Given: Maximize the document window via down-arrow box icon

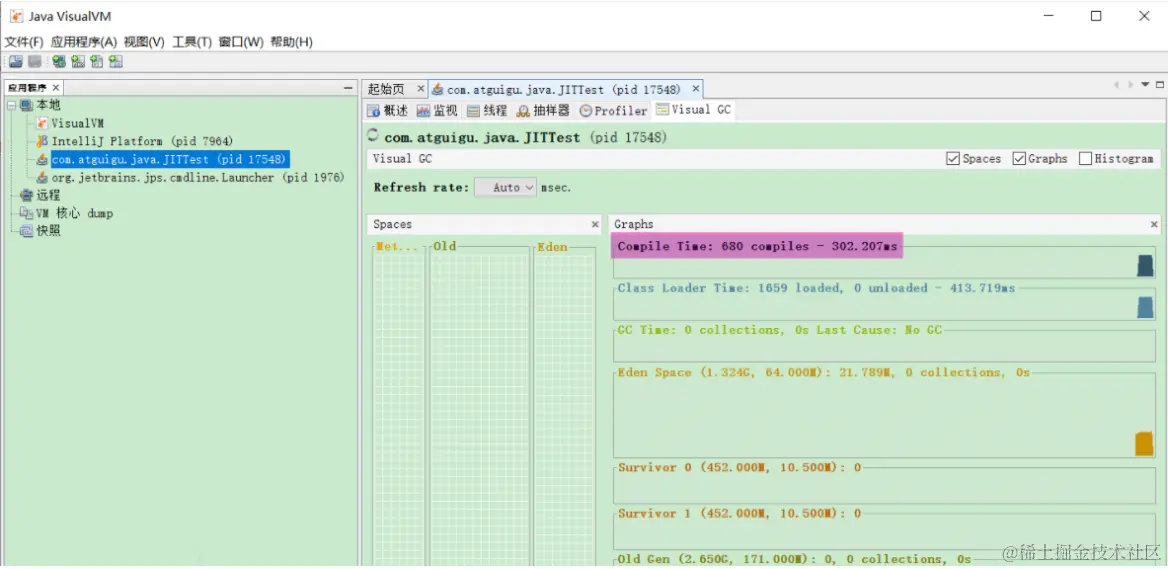Looking at the screenshot, I should pos(1161,85).
